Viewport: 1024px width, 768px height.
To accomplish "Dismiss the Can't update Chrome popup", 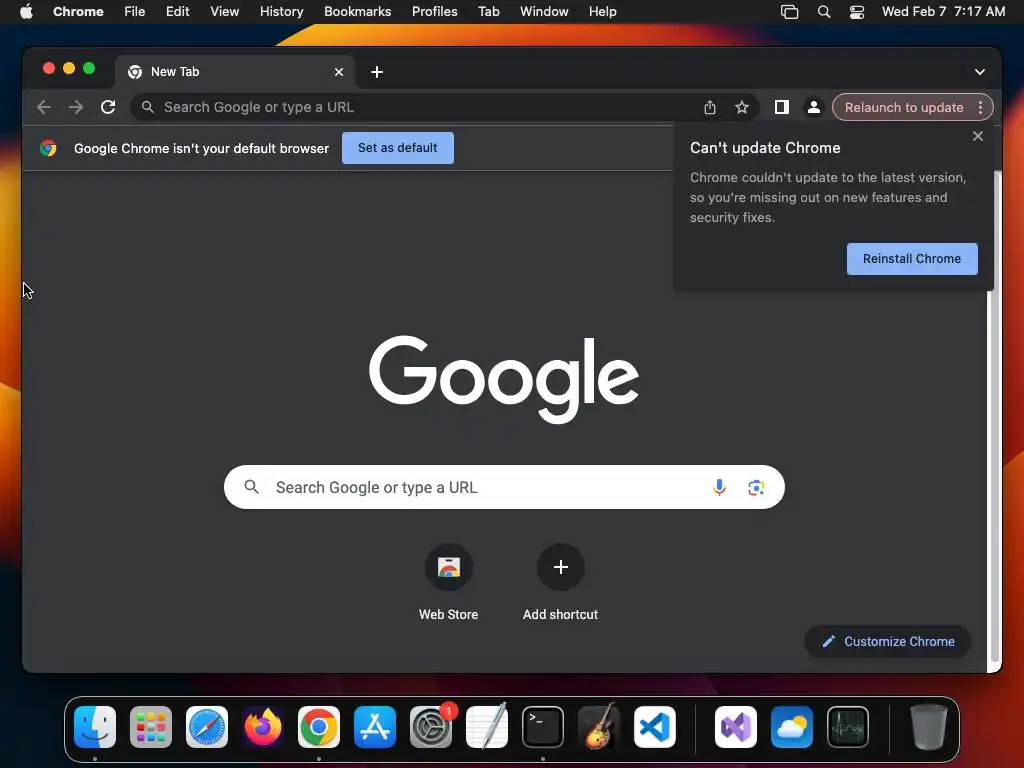I will click(x=978, y=136).
